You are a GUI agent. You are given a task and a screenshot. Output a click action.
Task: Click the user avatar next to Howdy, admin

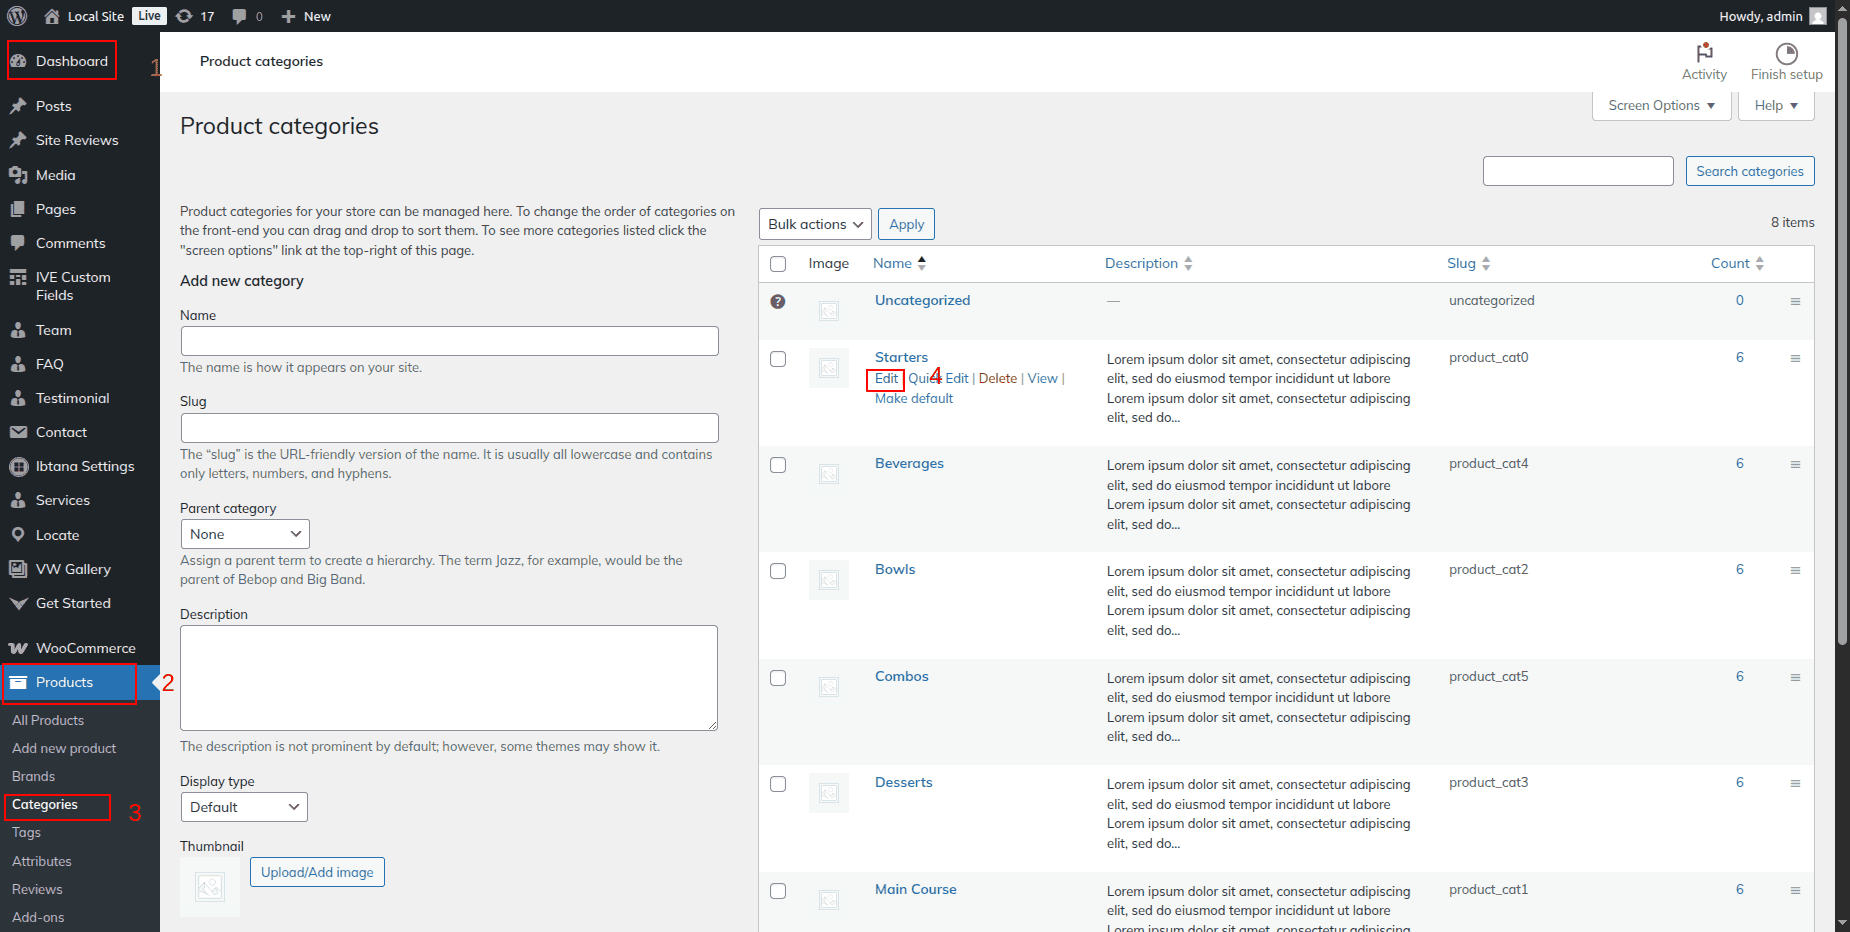click(x=1818, y=16)
